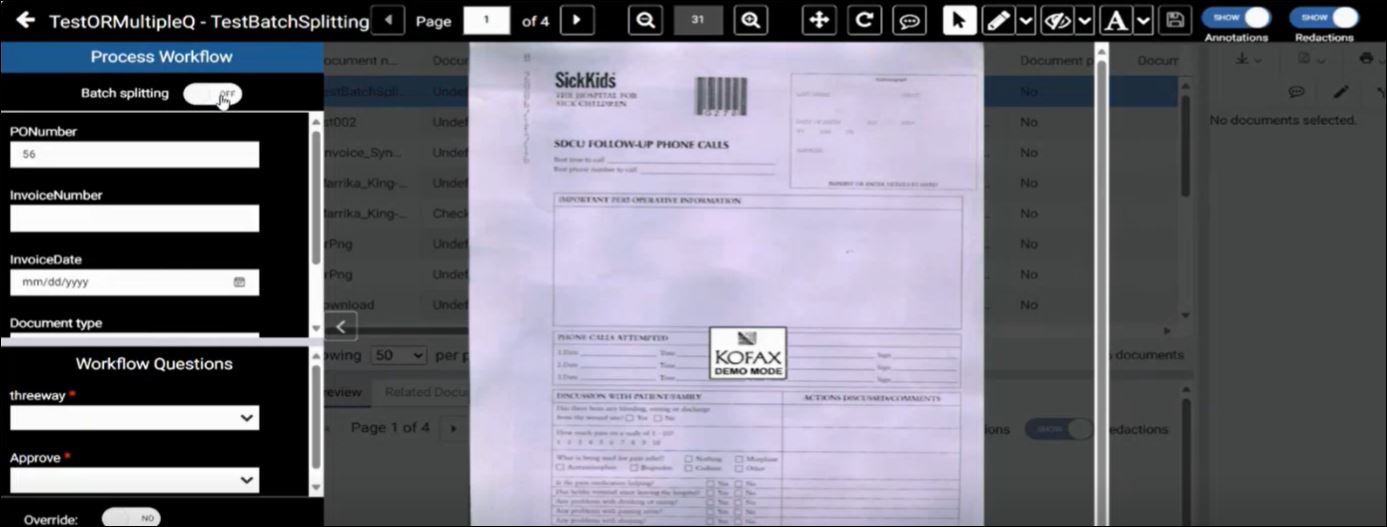
Task: Click the zoom percentage field showing 31
Action: click(x=698, y=20)
